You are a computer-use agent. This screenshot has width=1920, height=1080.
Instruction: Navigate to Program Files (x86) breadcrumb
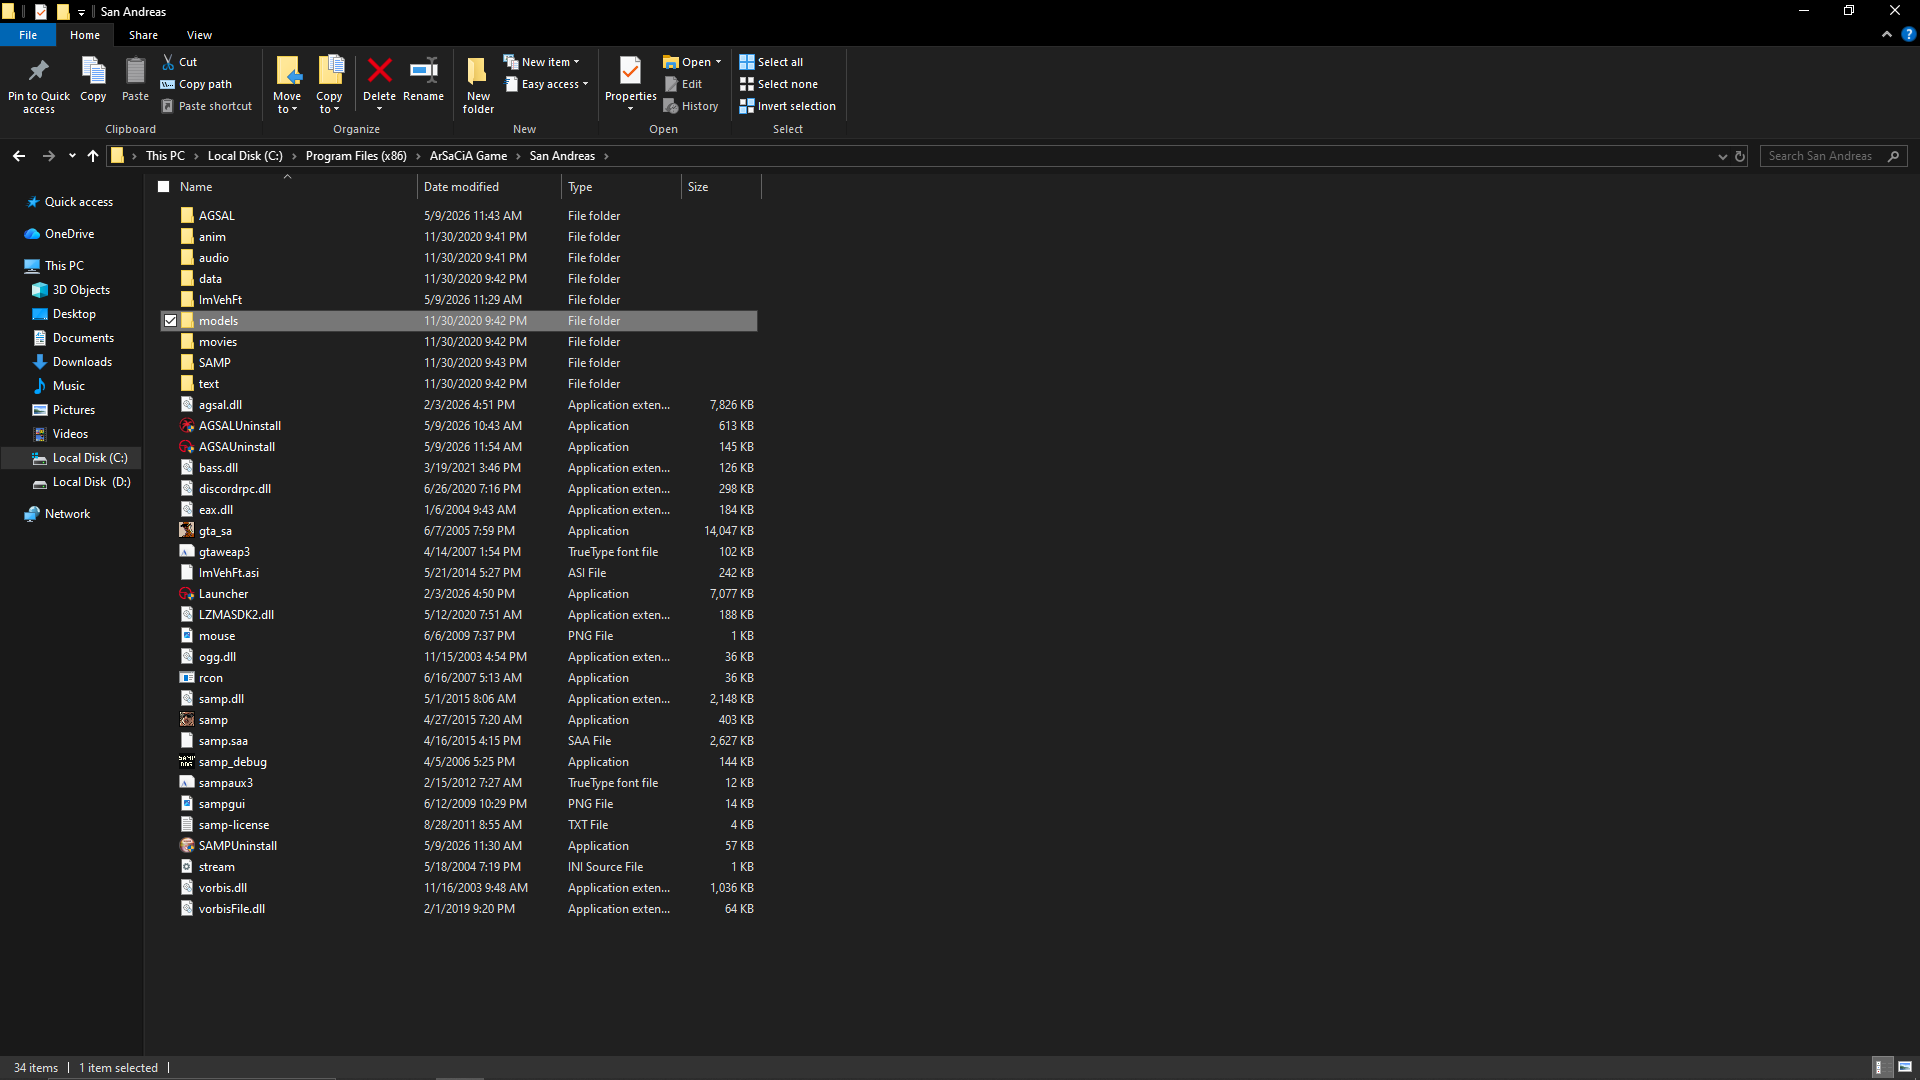coord(356,156)
